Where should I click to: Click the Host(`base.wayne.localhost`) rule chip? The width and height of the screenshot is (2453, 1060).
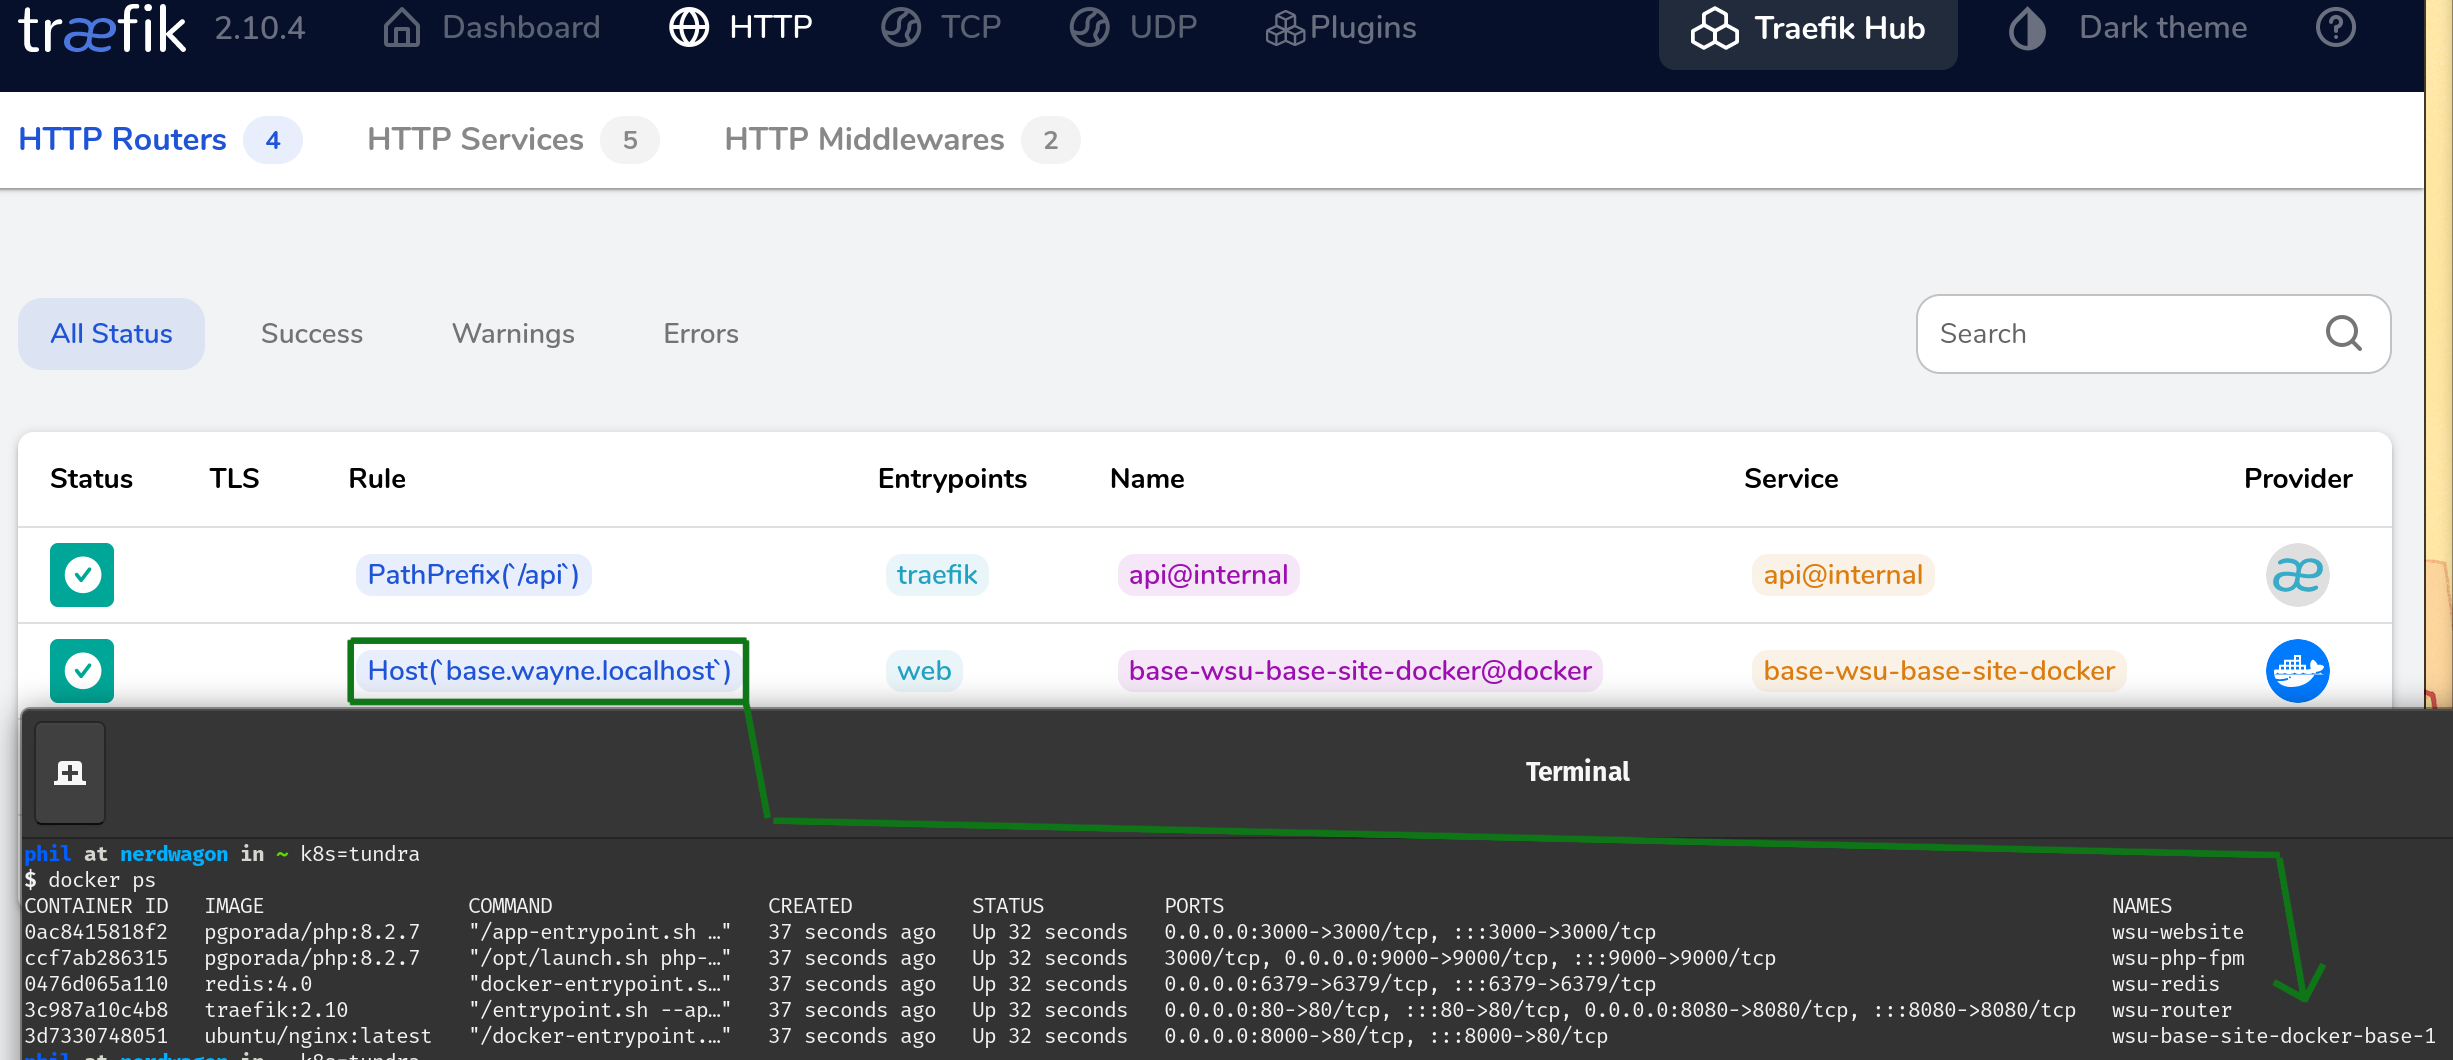pyautogui.click(x=549, y=671)
